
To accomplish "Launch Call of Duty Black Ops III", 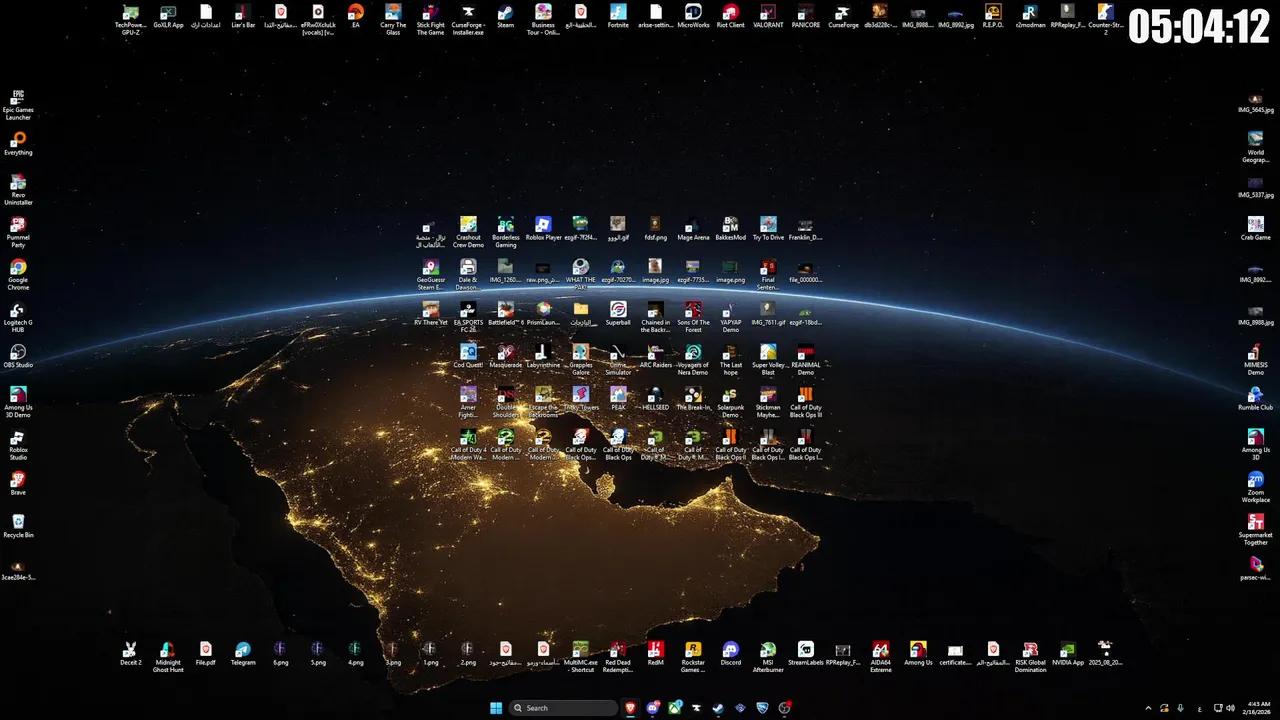I will pos(805,402).
